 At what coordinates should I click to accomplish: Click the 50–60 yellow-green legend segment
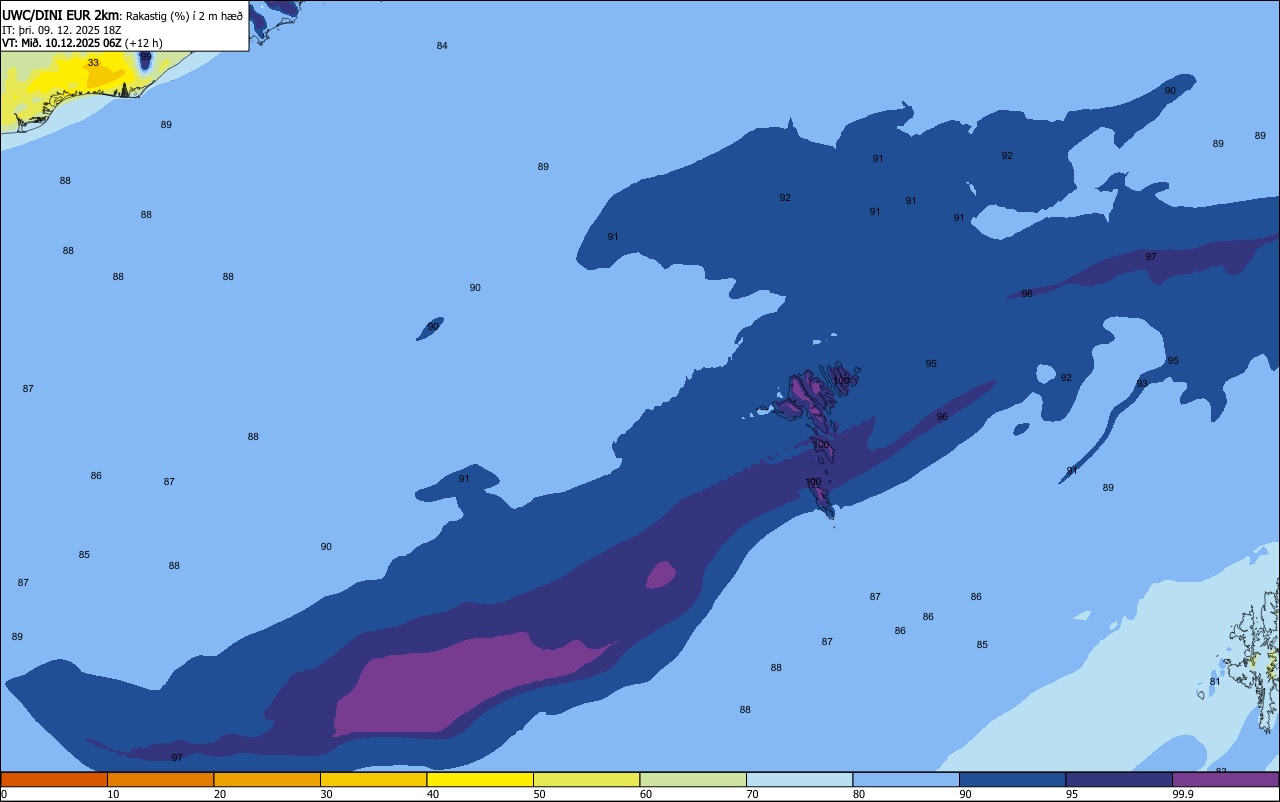[x=586, y=779]
